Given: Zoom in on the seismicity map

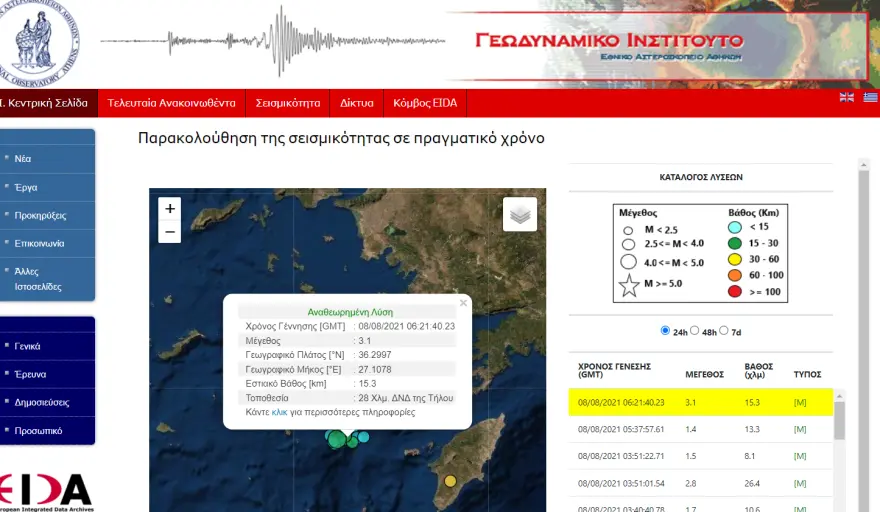Looking at the screenshot, I should click(x=170, y=209).
